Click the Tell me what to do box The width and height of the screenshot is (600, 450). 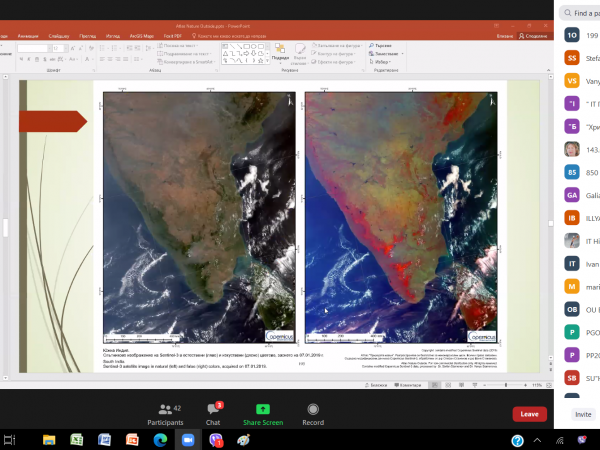[229, 36]
